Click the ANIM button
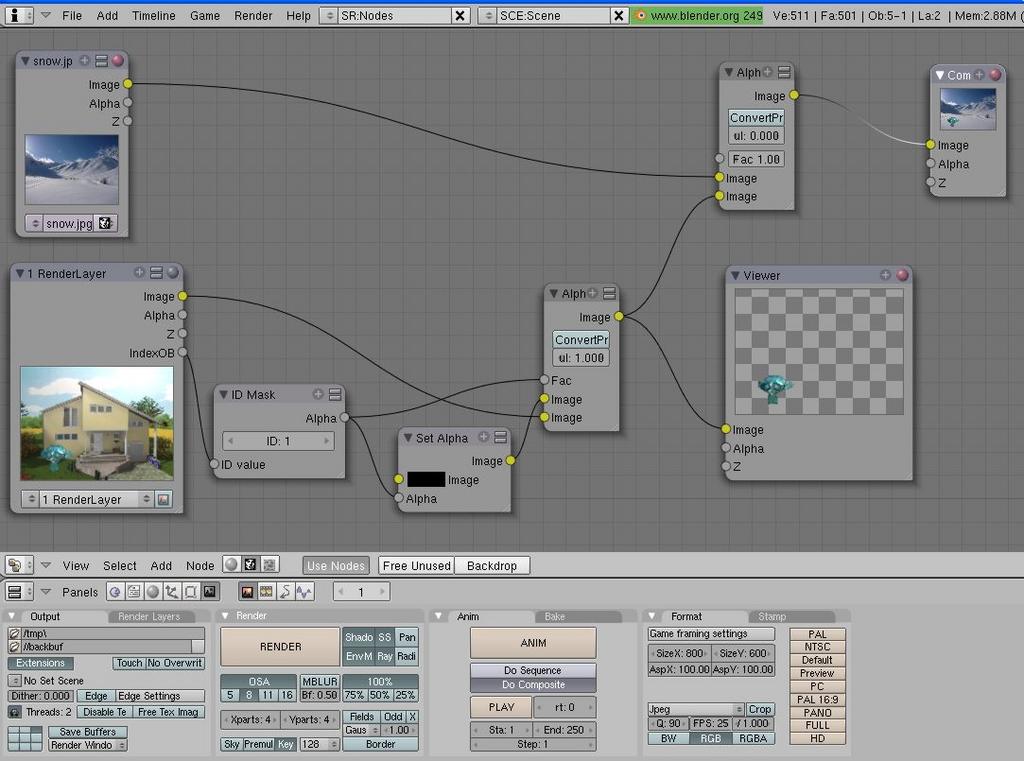Viewport: 1024px width, 761px height. click(x=533, y=643)
